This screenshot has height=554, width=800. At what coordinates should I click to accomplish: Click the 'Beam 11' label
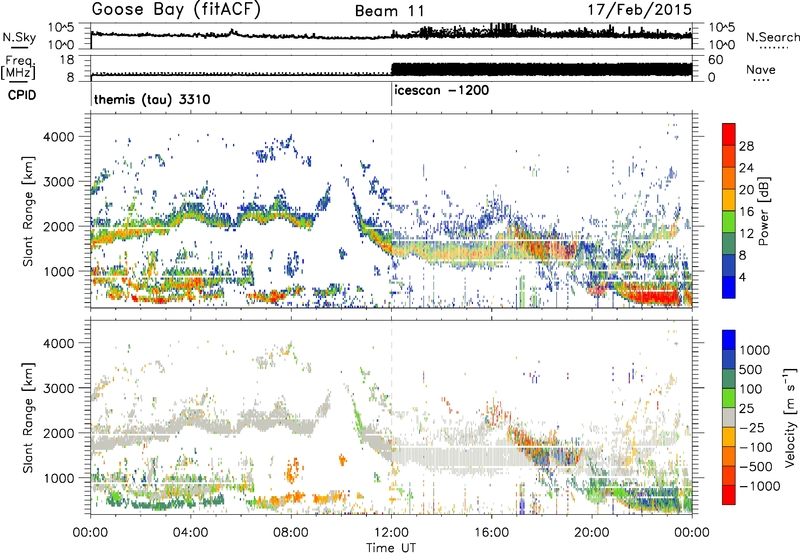click(389, 11)
